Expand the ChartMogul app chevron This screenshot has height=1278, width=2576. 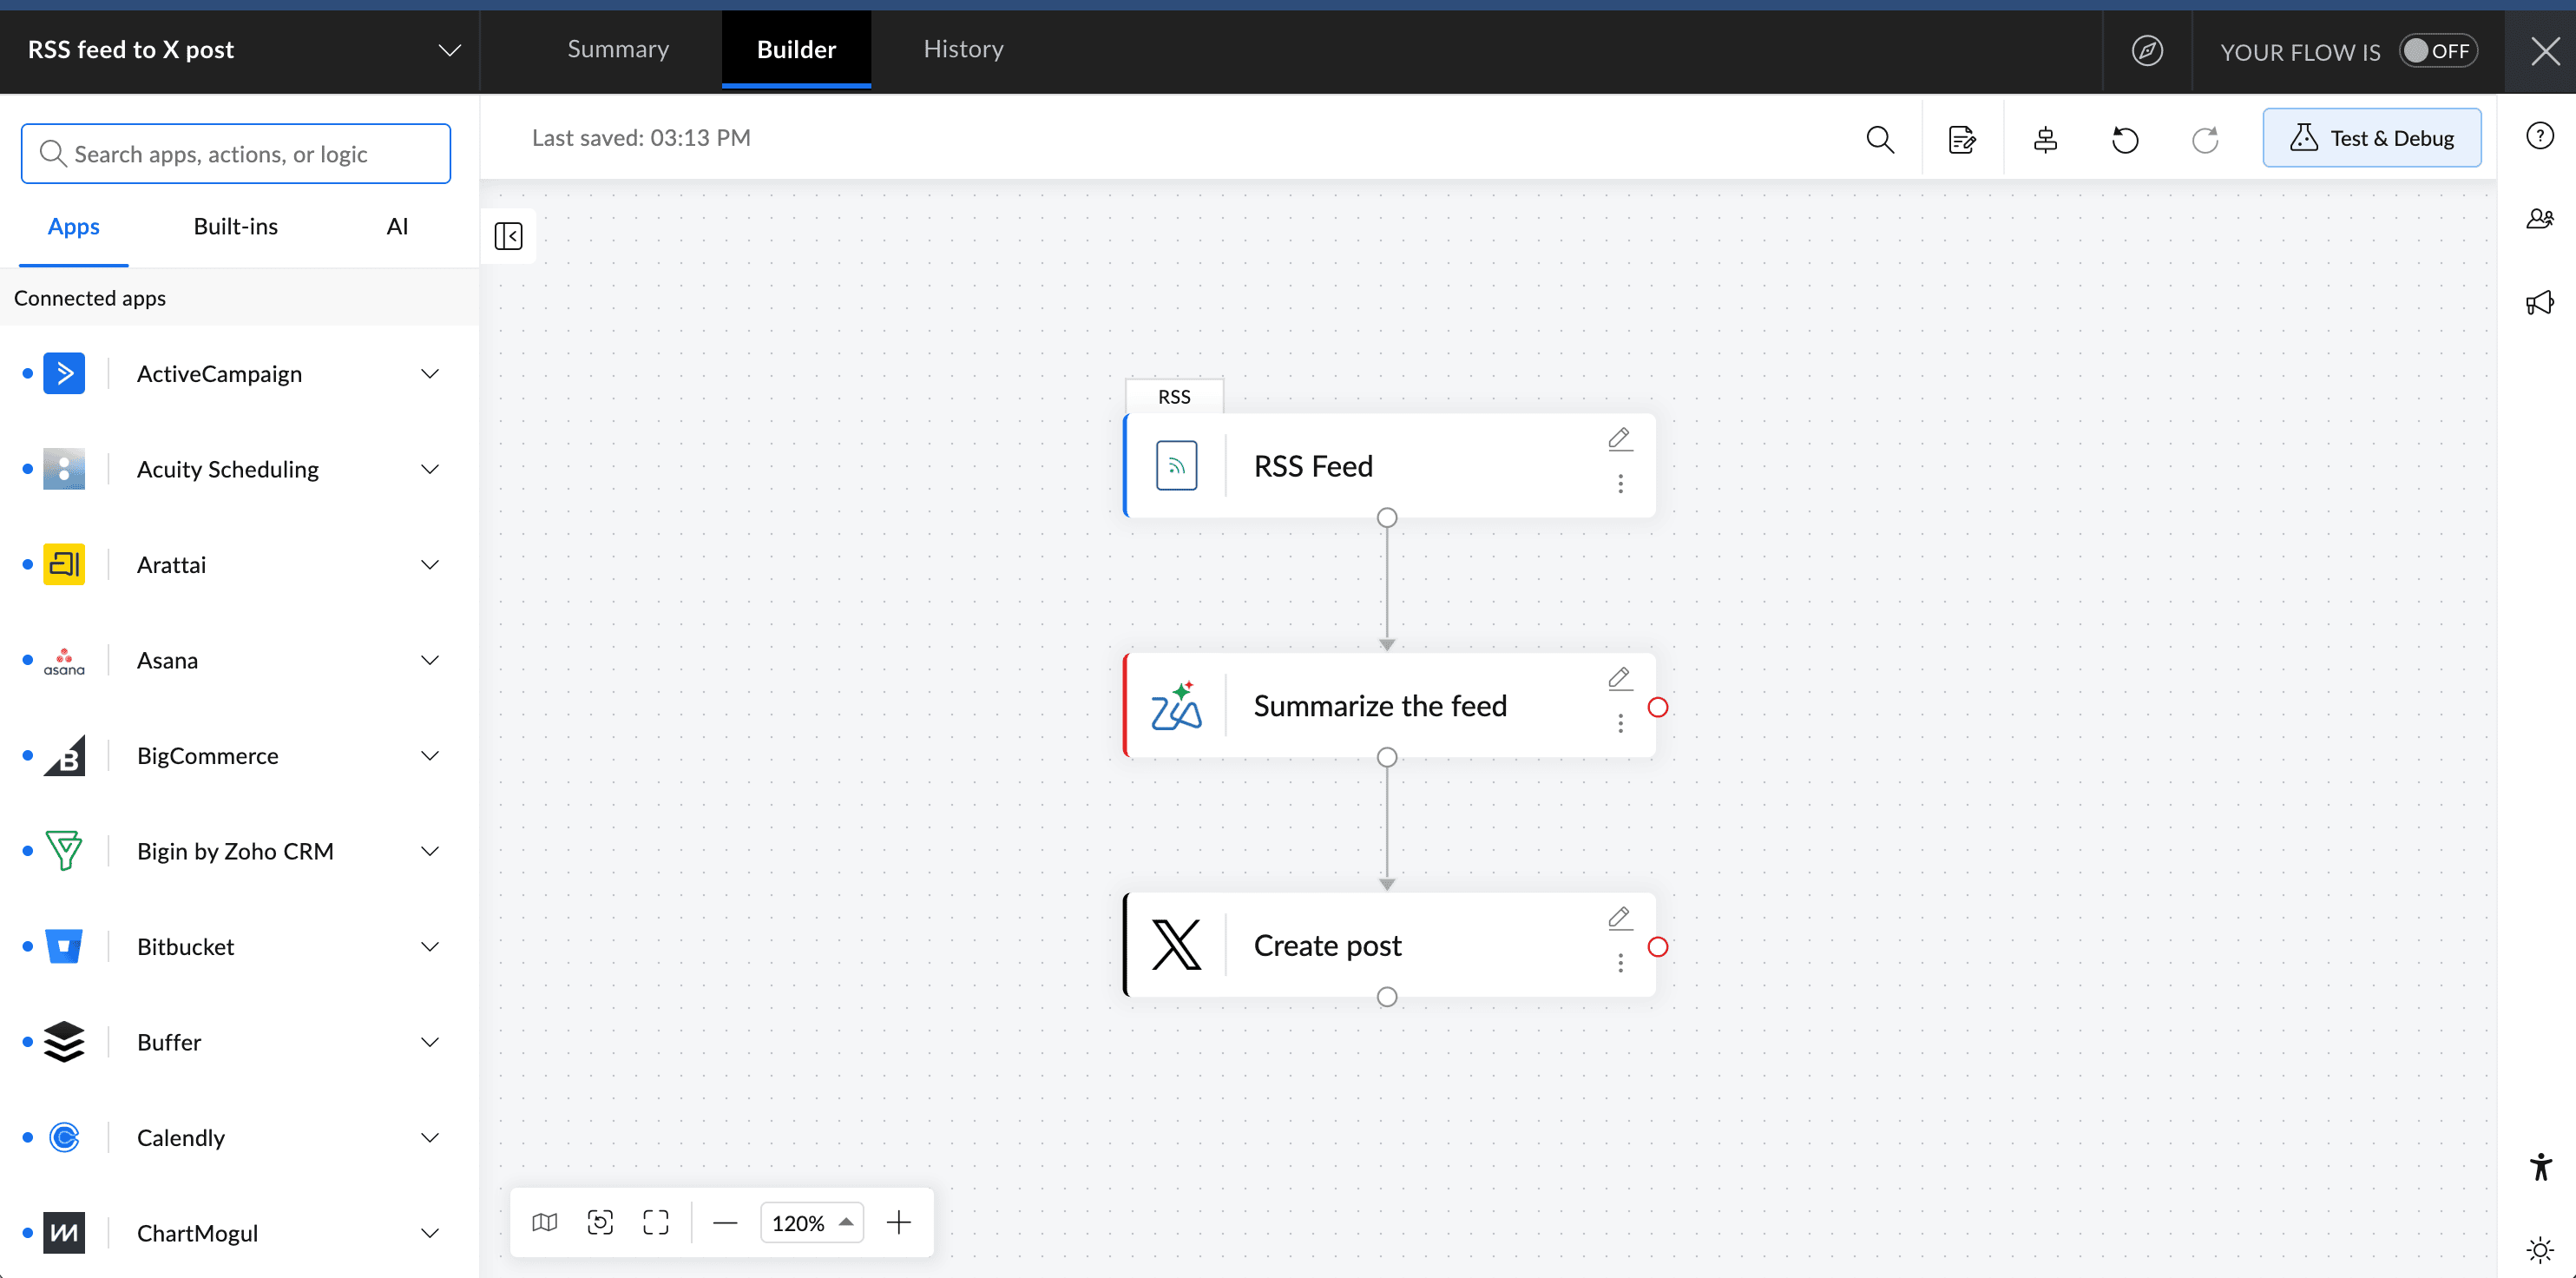(430, 1233)
